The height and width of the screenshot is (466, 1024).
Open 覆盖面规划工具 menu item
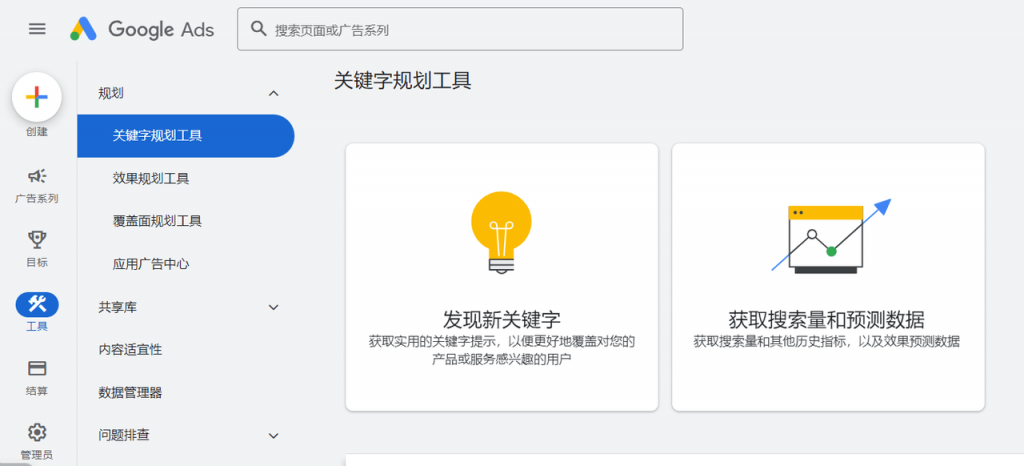click(x=158, y=221)
